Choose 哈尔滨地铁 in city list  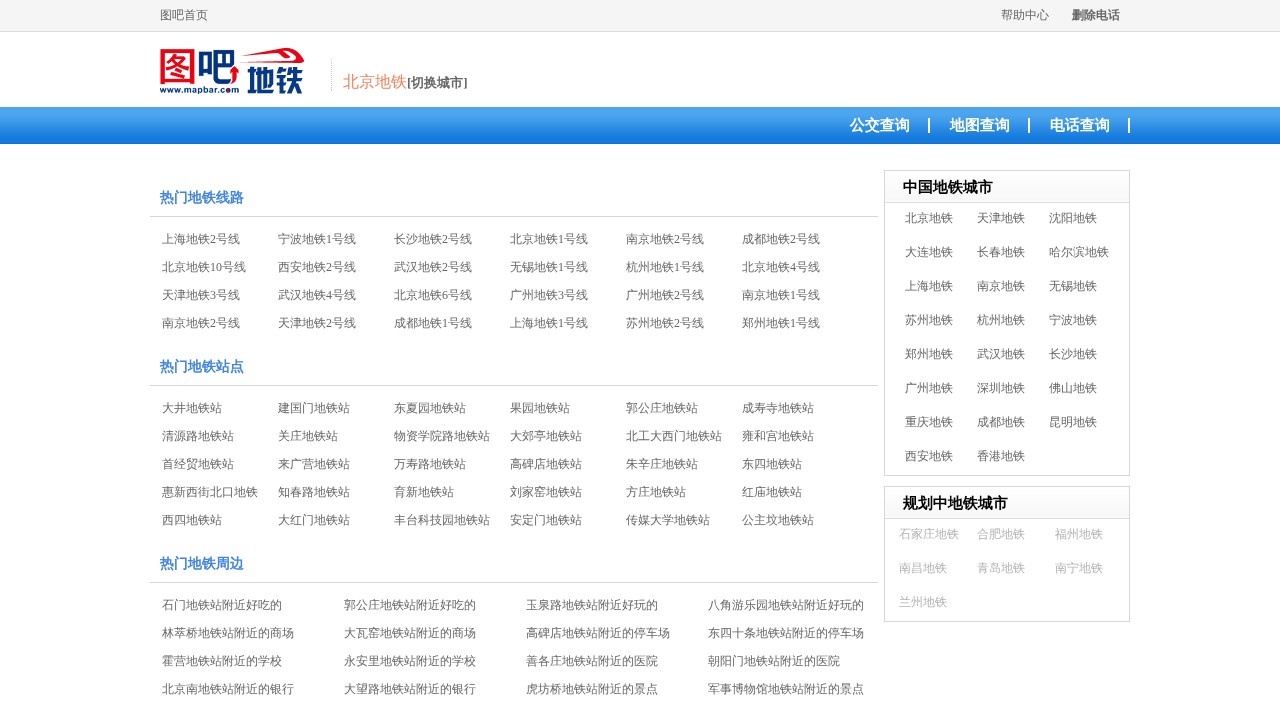[x=1079, y=252]
